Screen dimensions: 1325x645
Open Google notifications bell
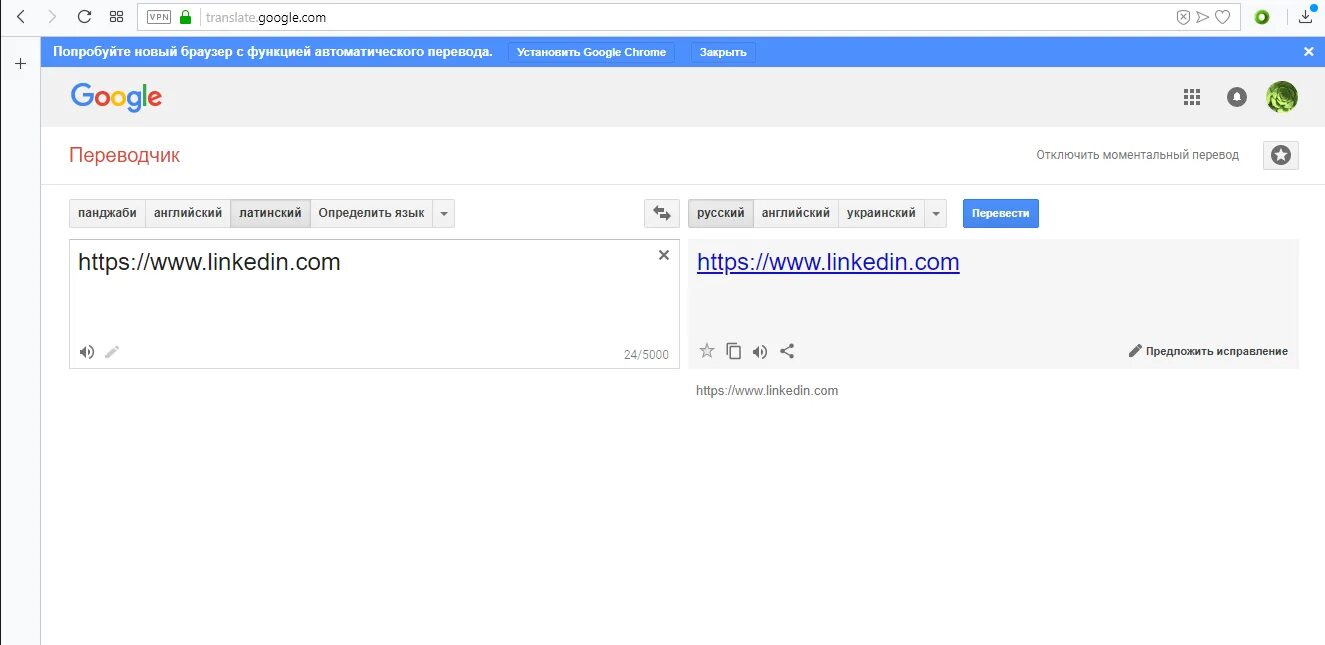pyautogui.click(x=1237, y=97)
